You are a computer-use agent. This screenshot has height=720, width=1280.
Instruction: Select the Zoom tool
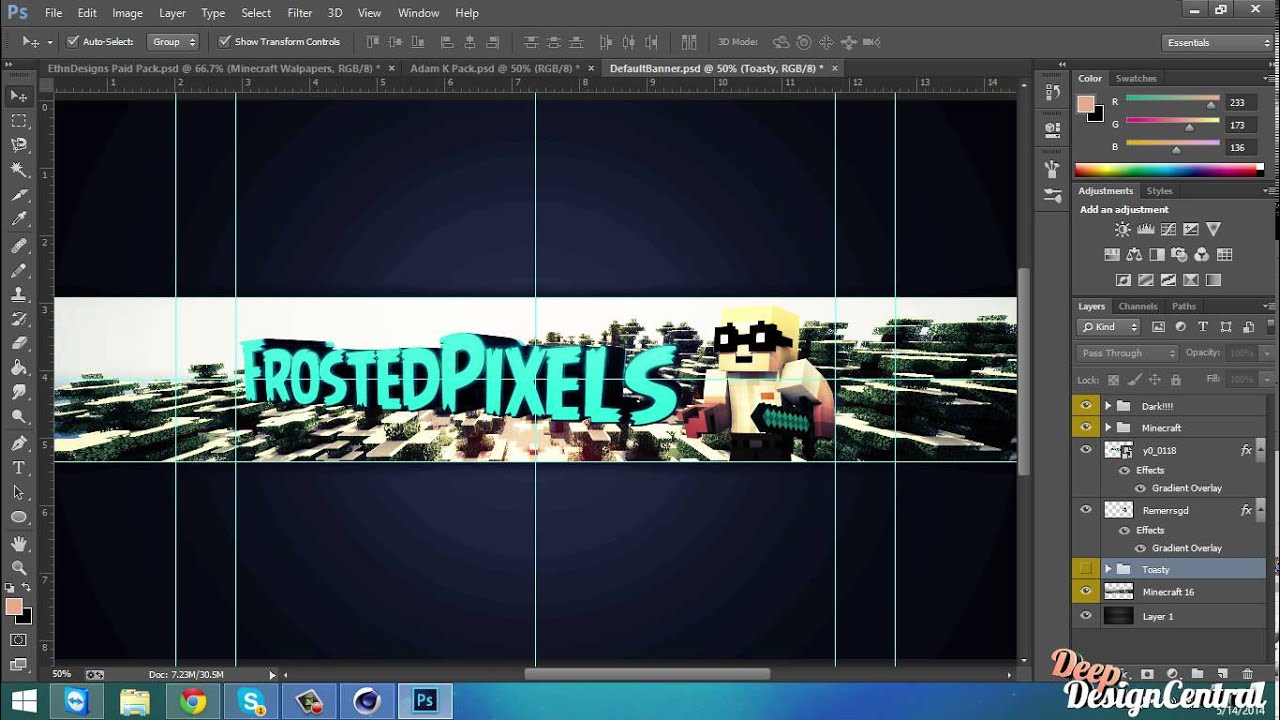pos(19,568)
